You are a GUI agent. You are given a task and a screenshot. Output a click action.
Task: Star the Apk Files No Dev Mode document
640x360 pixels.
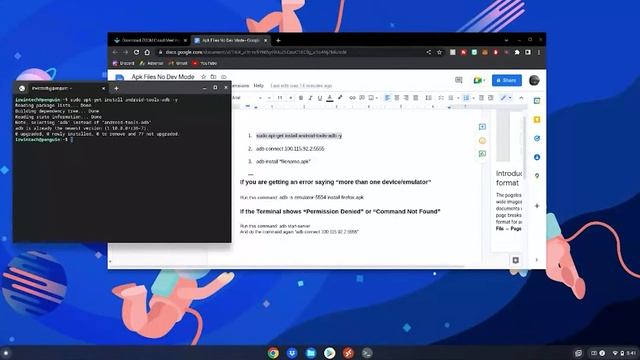(204, 77)
